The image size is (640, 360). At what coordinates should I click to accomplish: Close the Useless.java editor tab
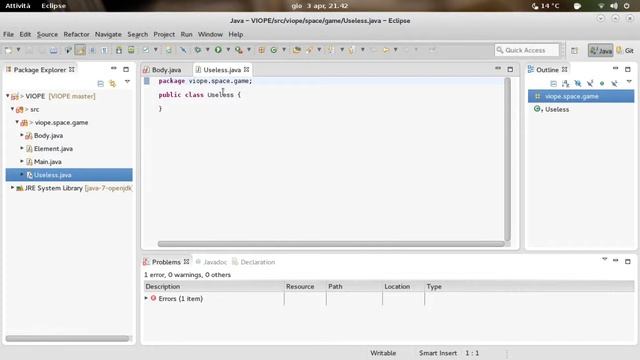(x=247, y=70)
